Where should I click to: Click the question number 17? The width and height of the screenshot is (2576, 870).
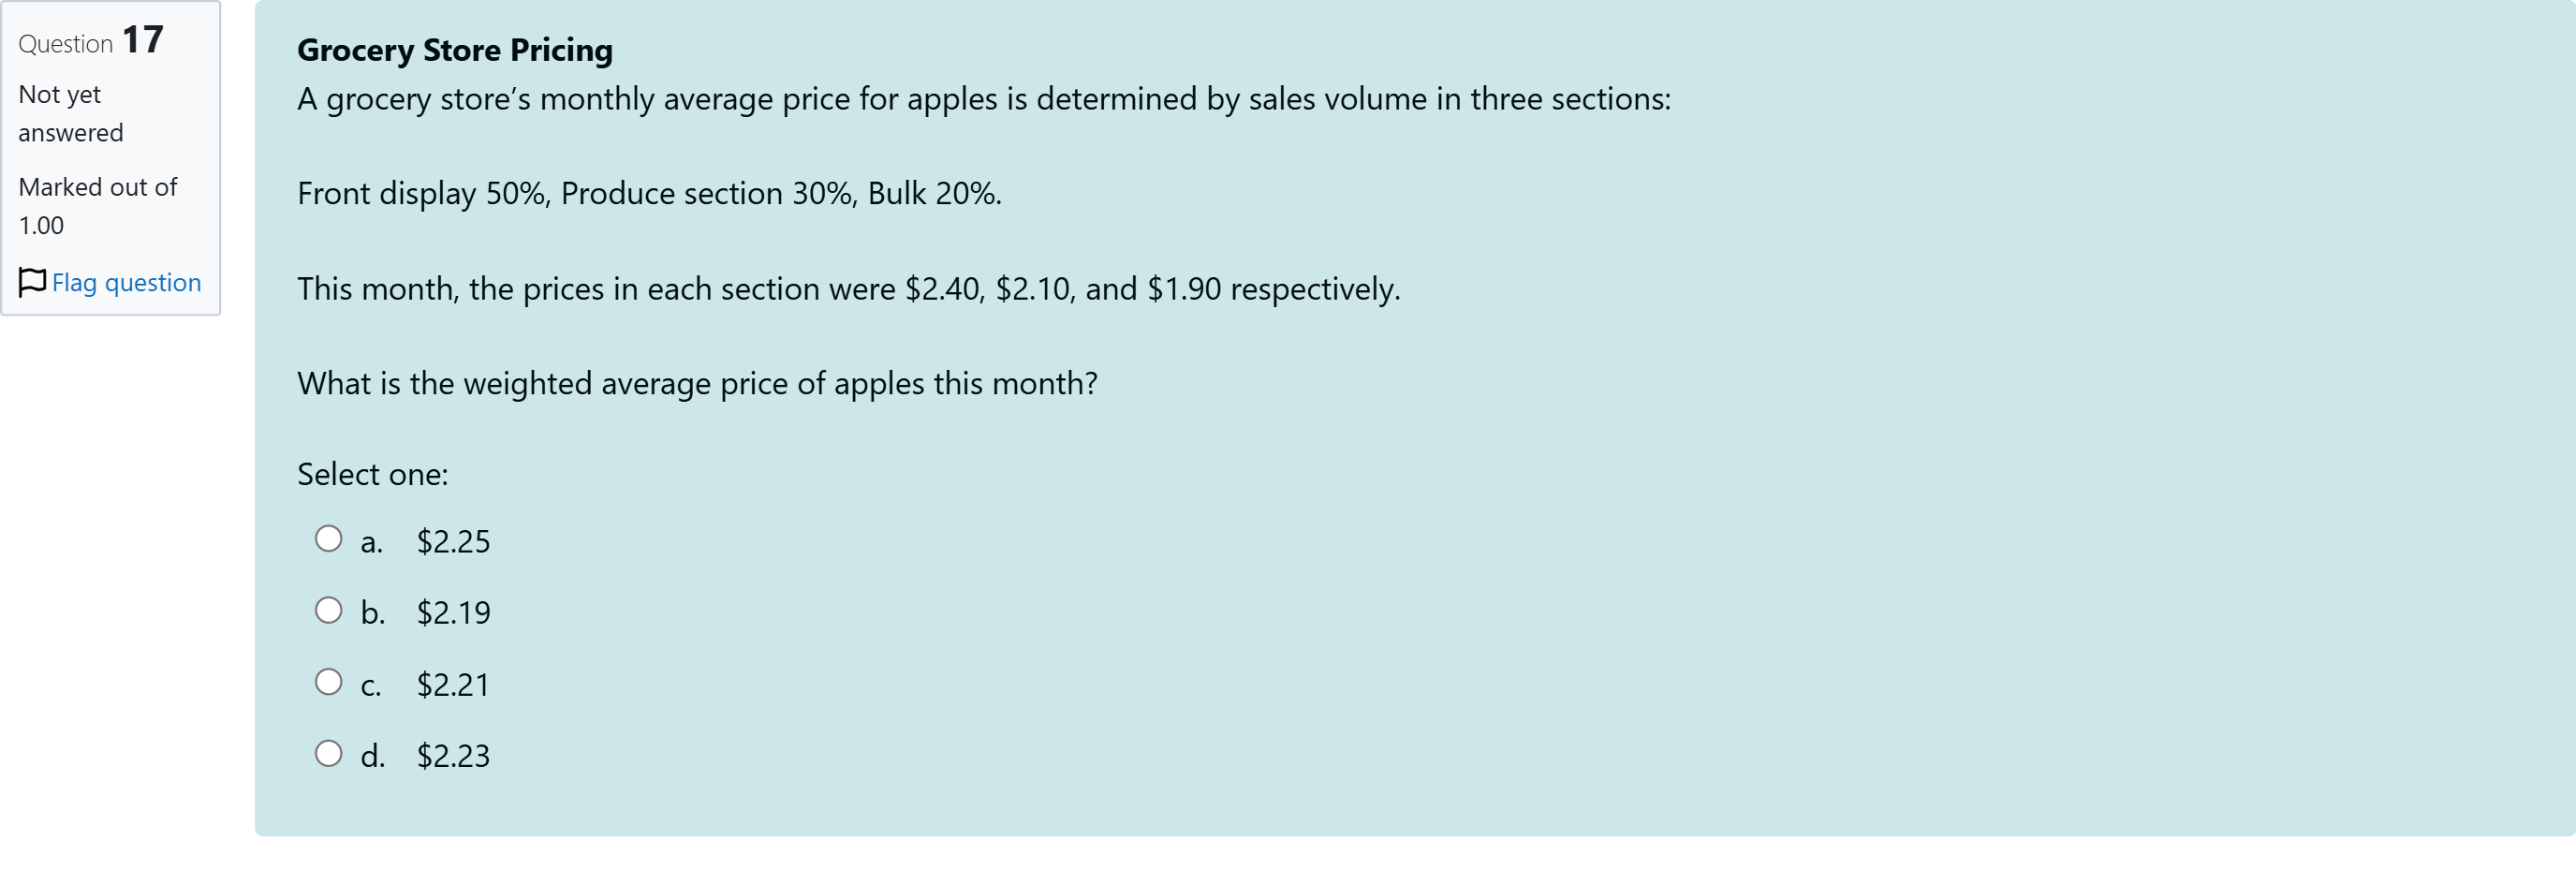coord(142,40)
